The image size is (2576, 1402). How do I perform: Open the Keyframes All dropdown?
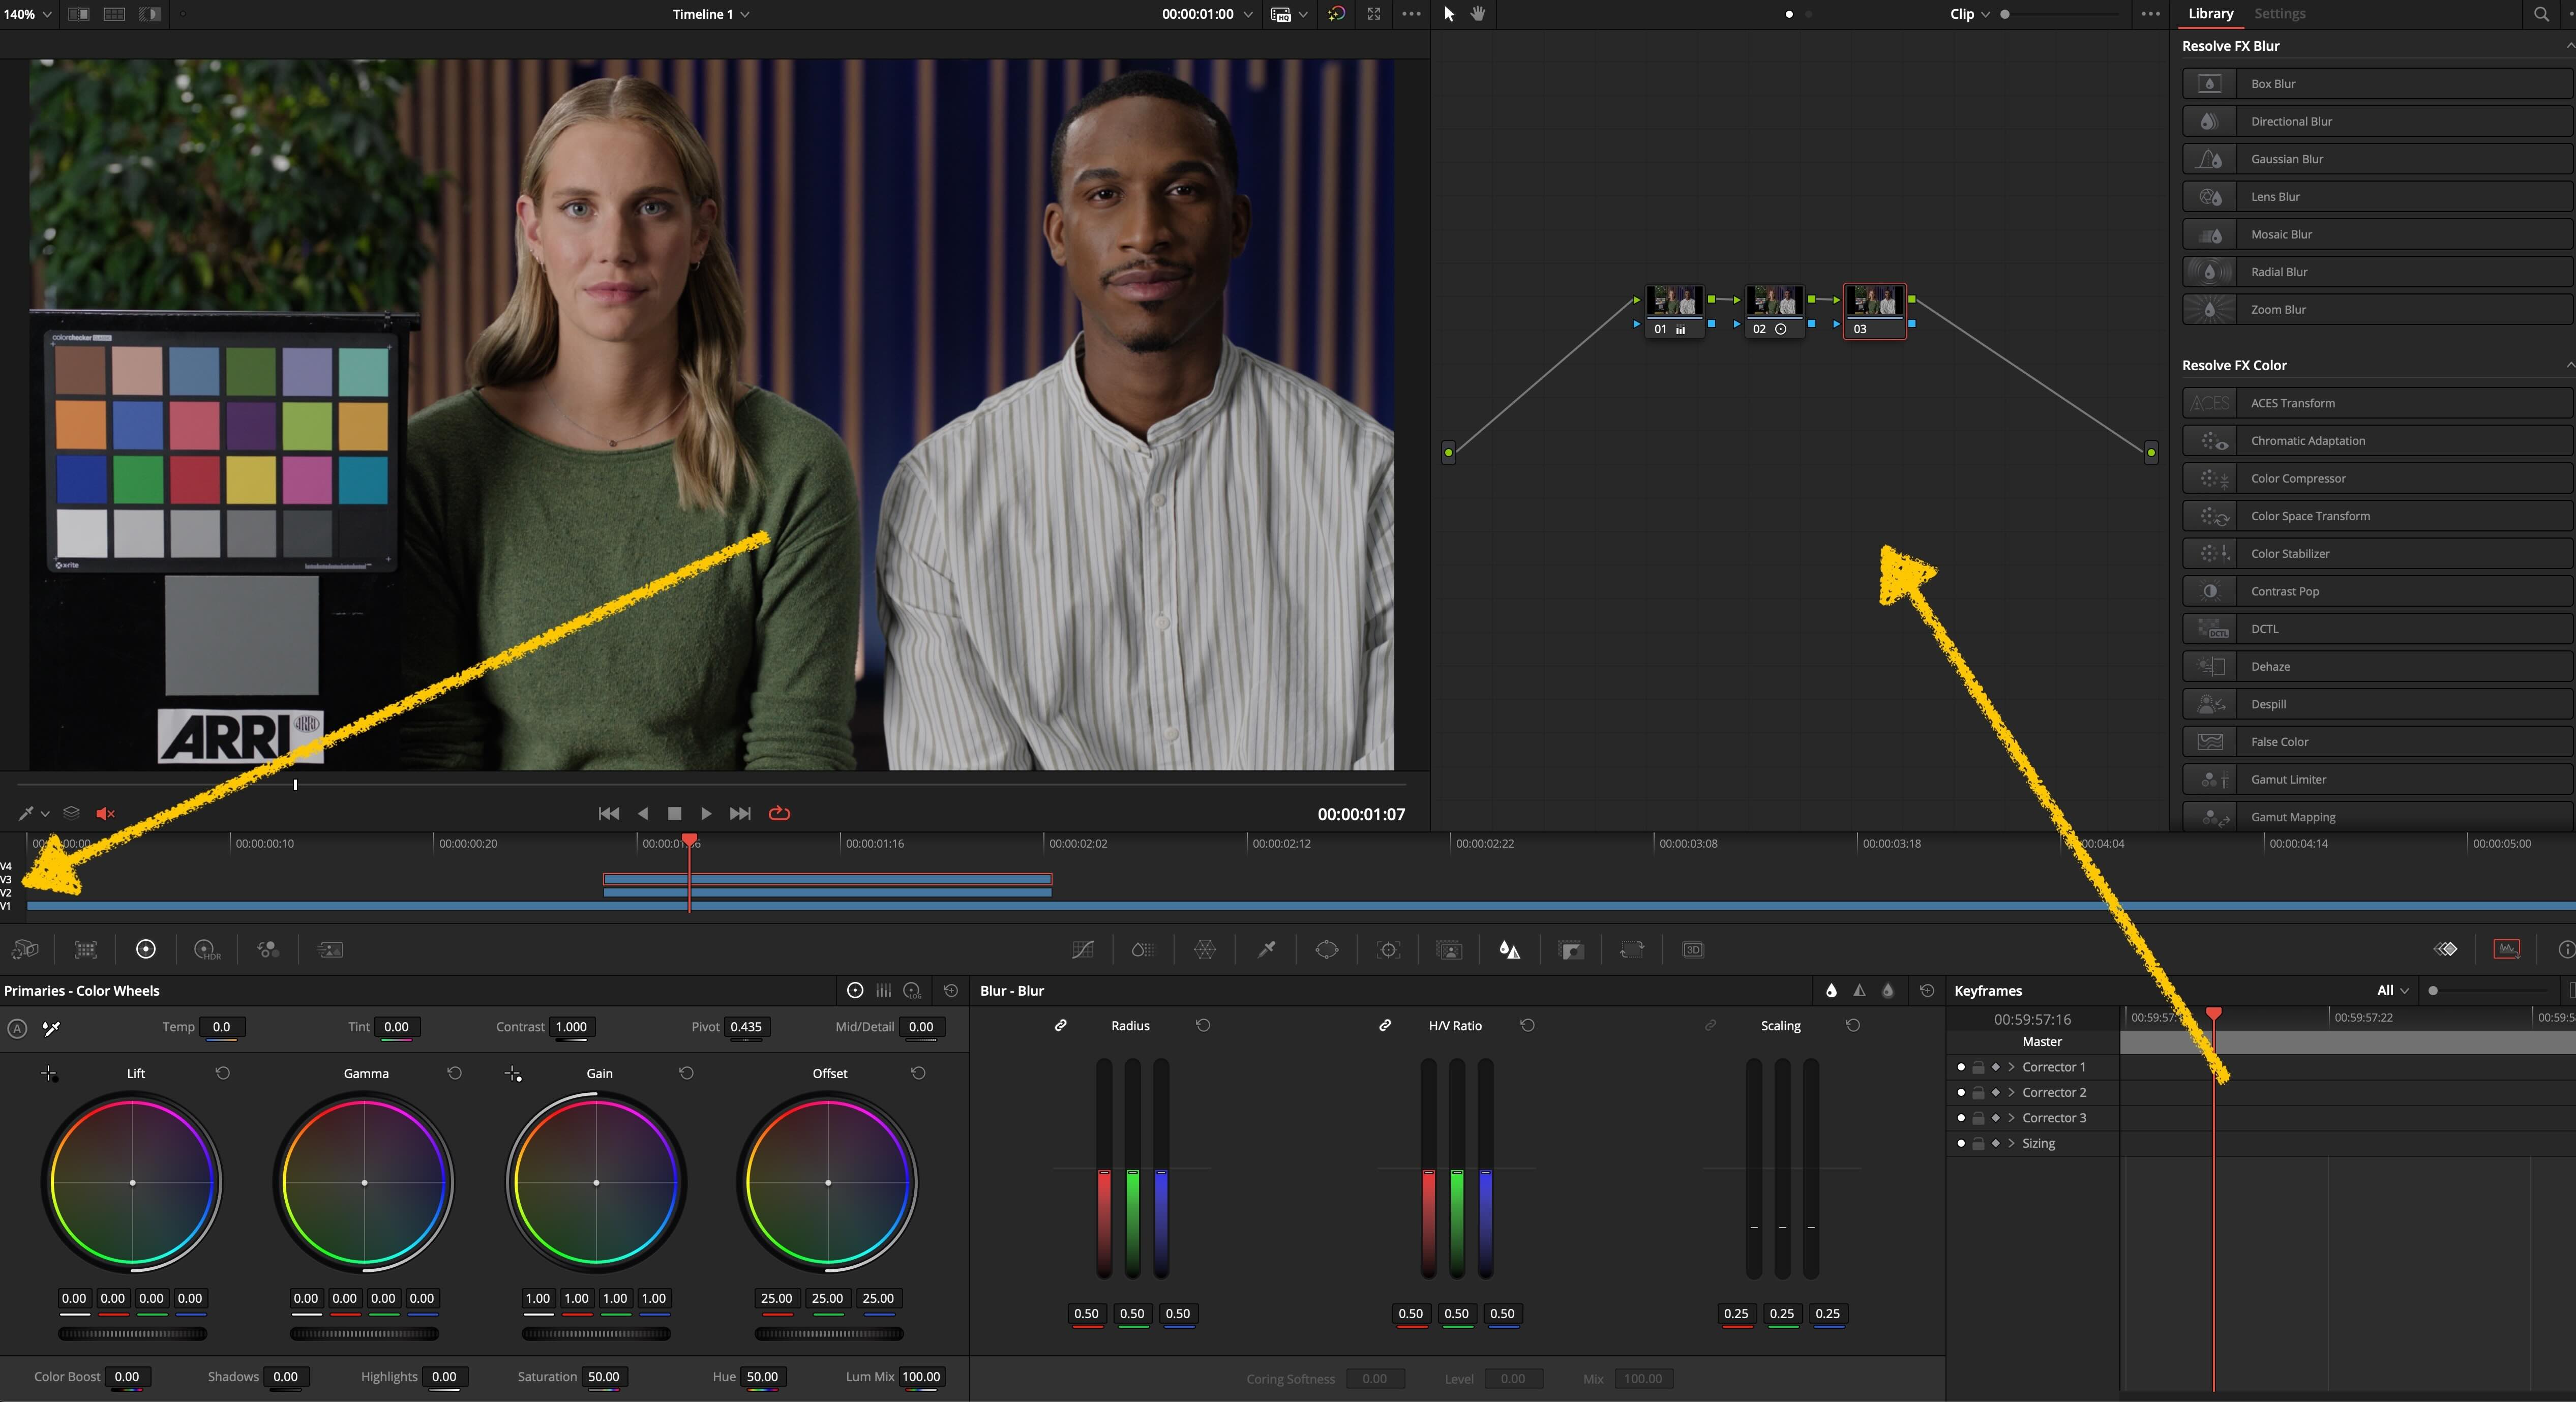pos(2393,990)
